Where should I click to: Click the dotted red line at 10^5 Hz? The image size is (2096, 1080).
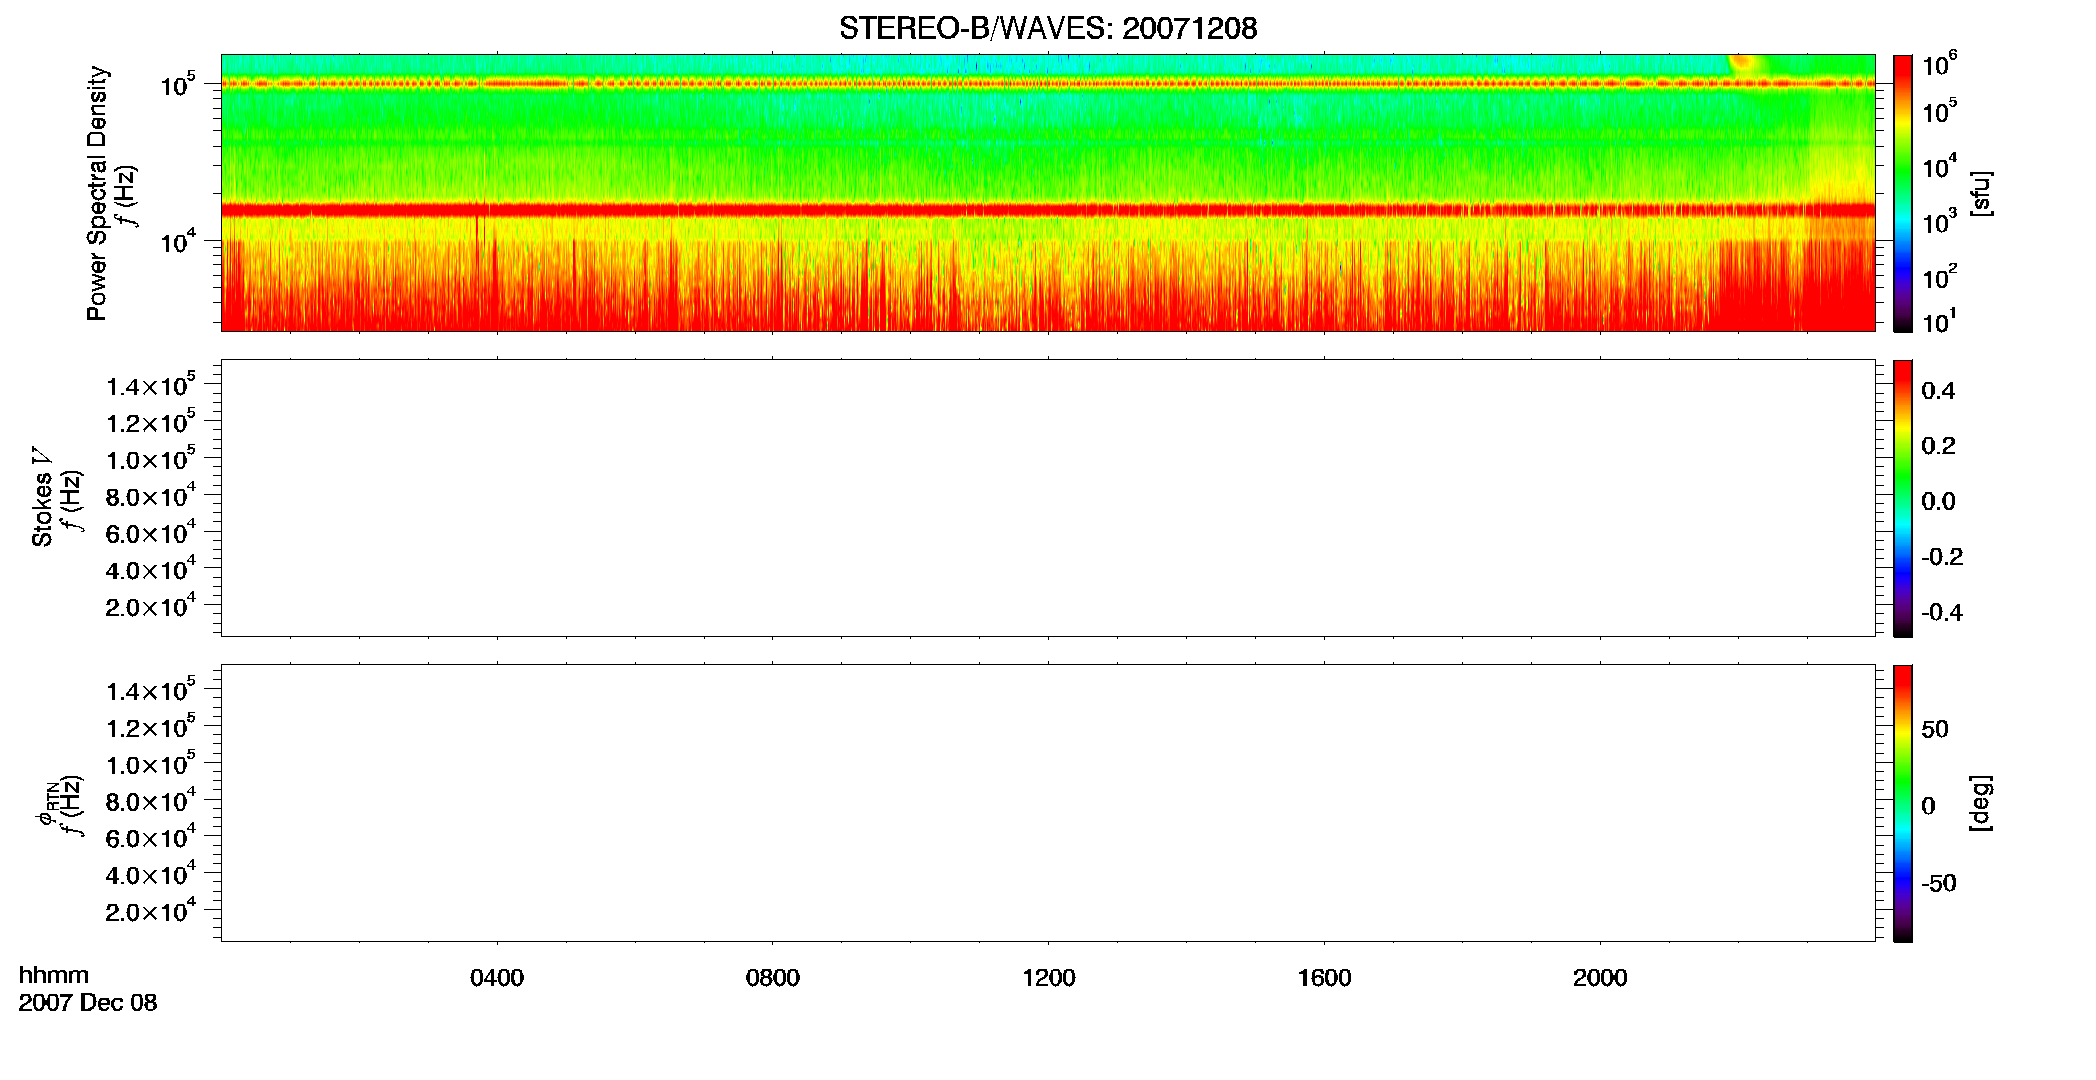tap(1048, 84)
